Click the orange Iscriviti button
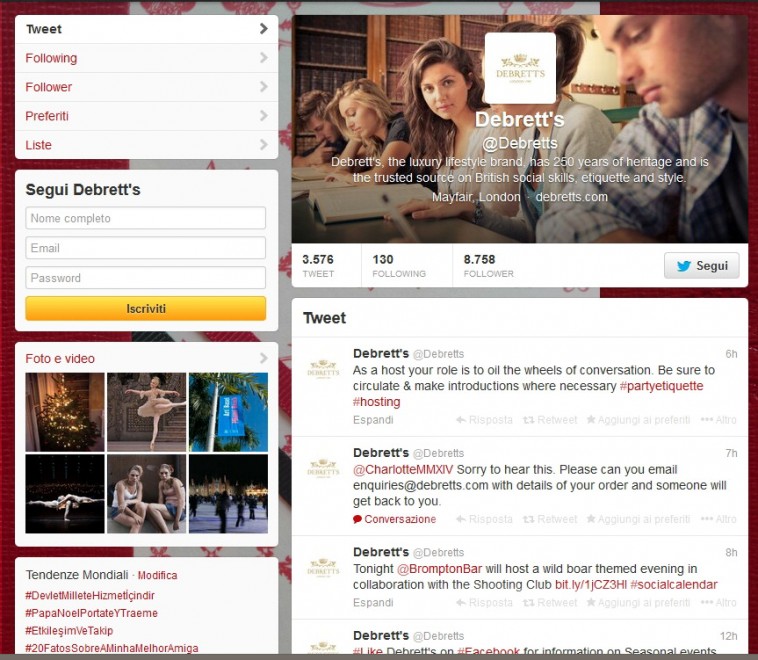 click(146, 308)
